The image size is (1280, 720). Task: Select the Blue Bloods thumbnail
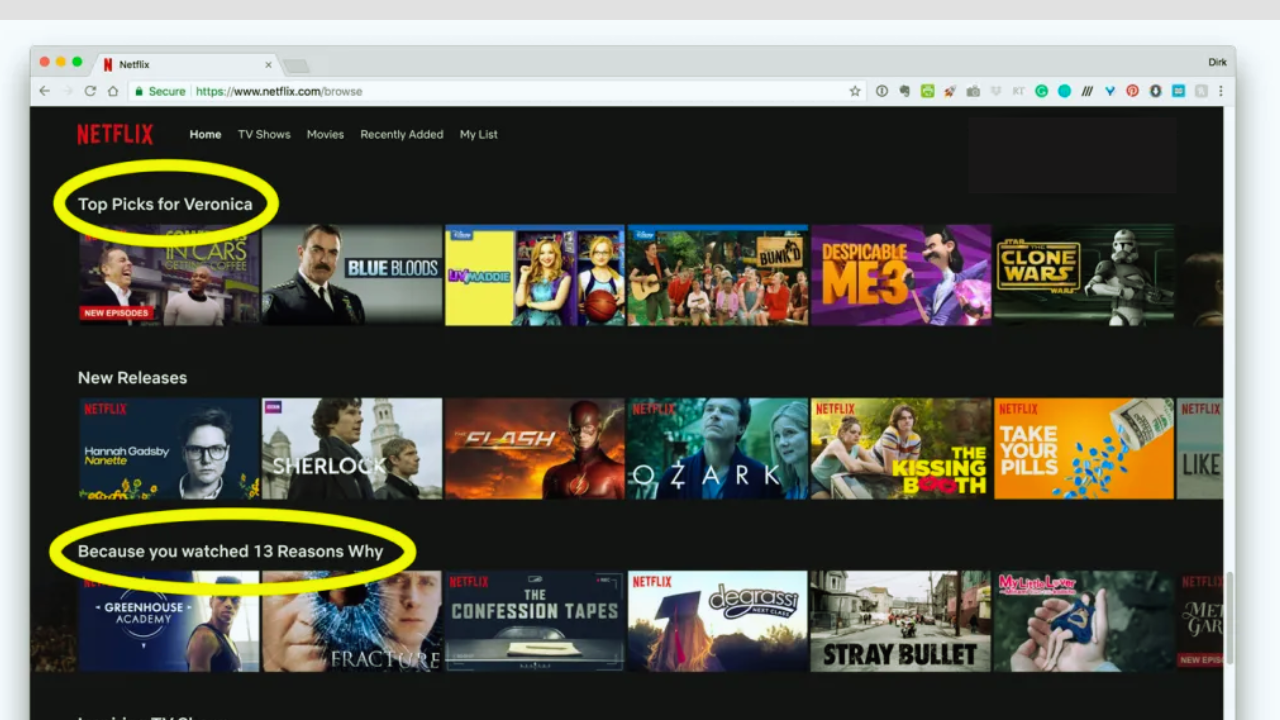(x=352, y=275)
